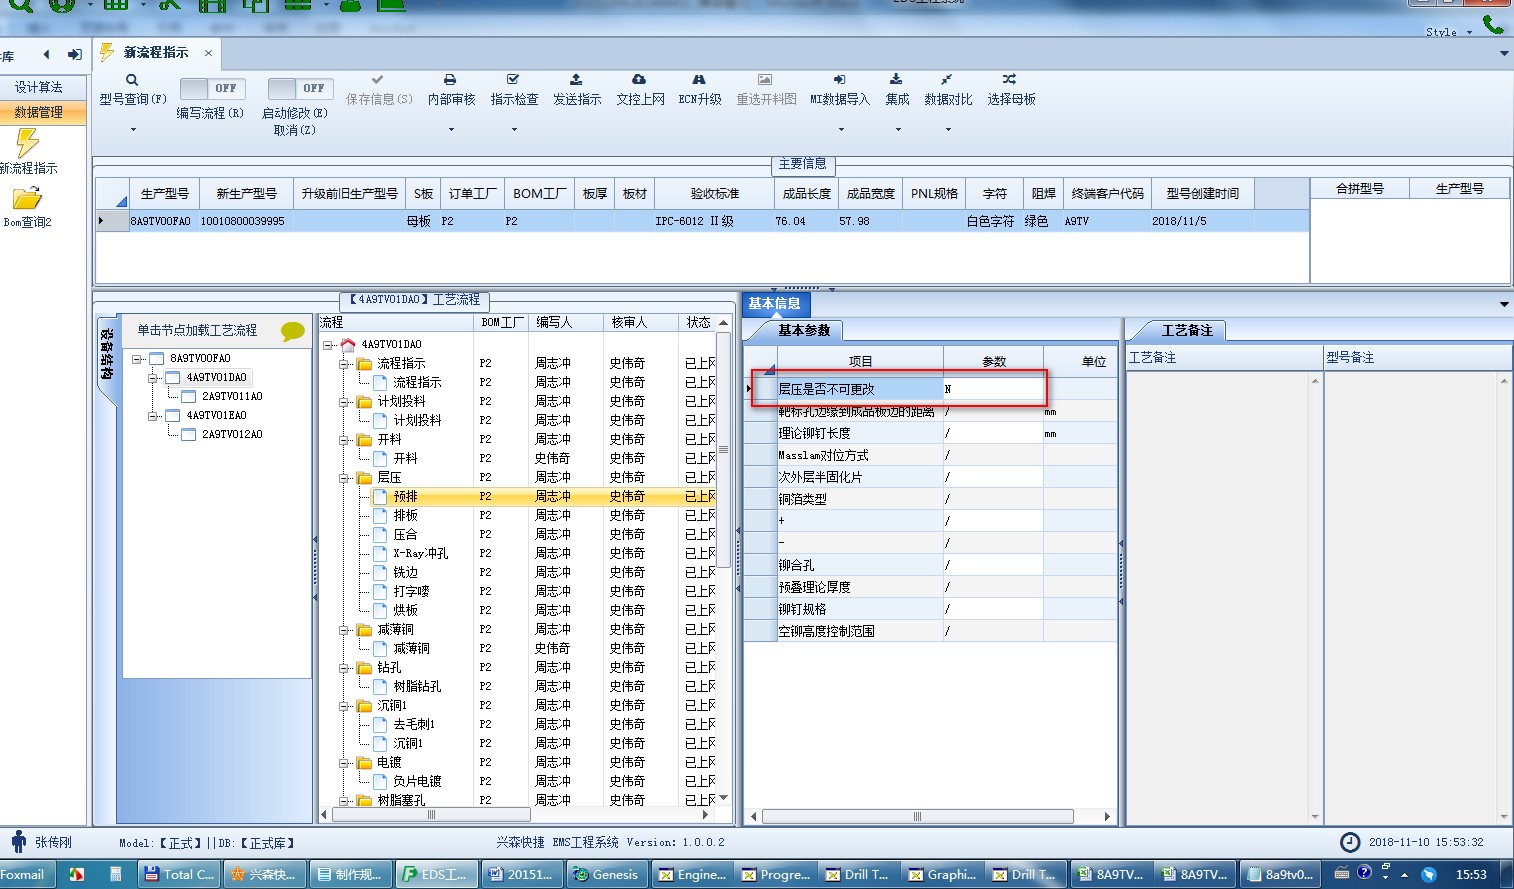Collapse the 8A9TV00FA0 structure node

click(138, 358)
